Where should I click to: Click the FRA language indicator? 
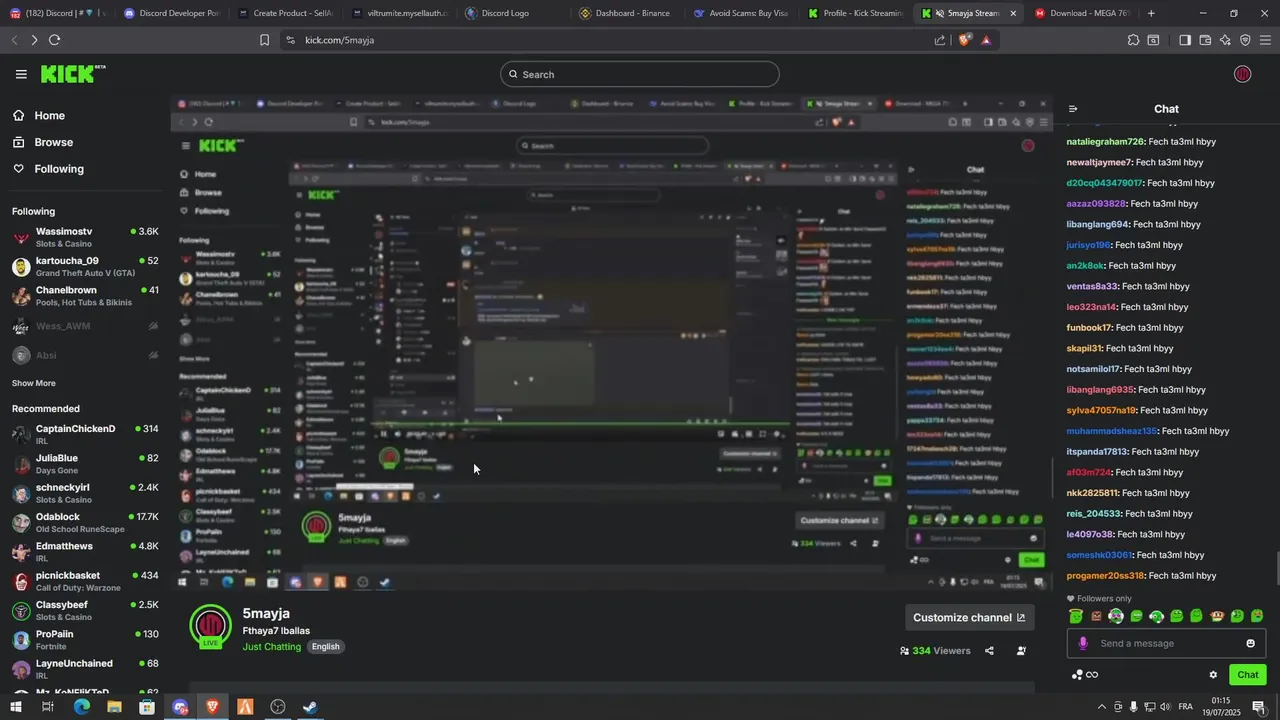pos(1186,707)
